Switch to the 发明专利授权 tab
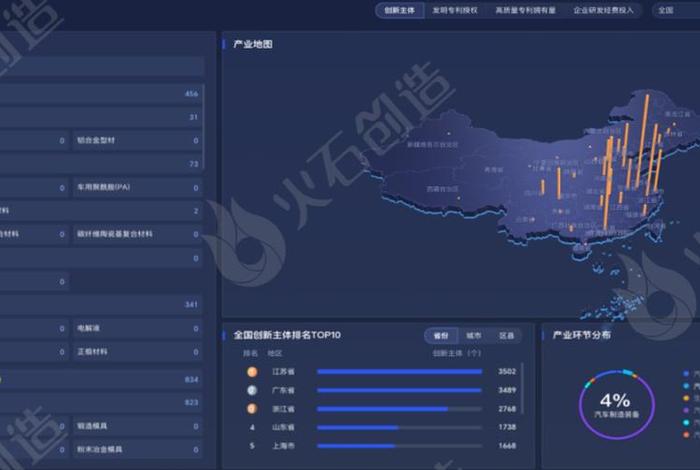The image size is (700, 470). (454, 10)
